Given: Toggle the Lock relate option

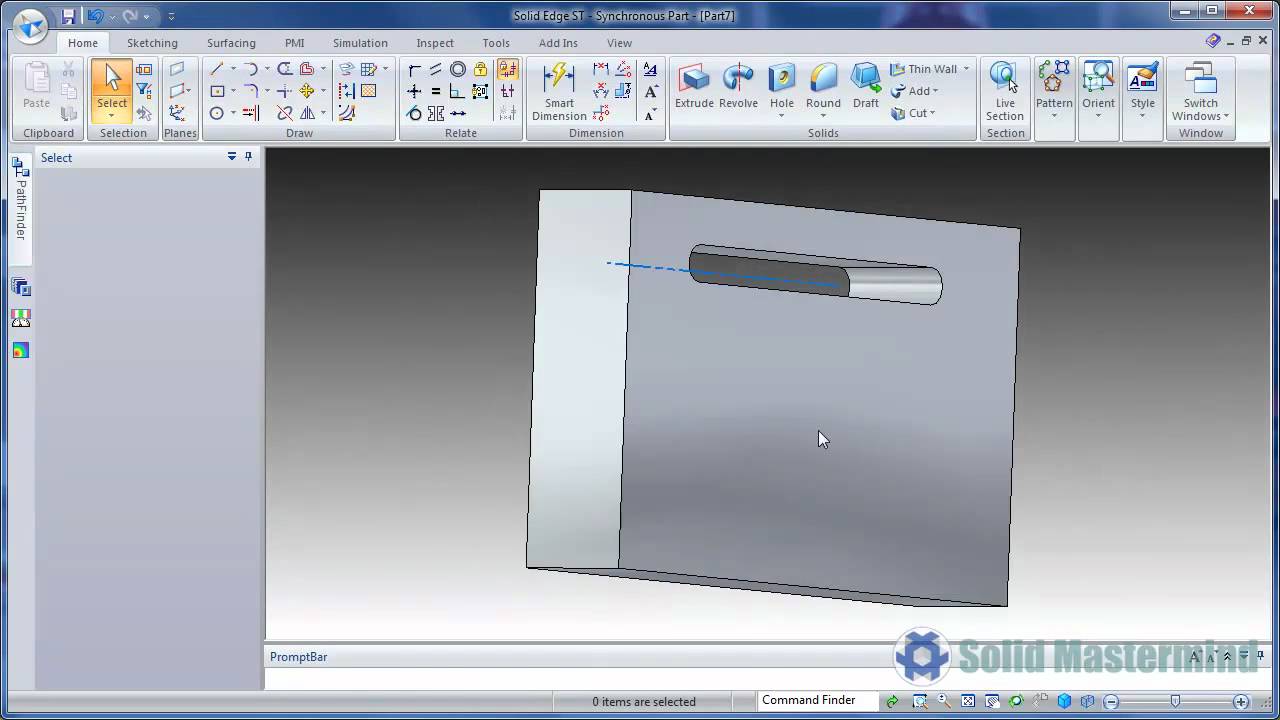Looking at the screenshot, I should pyautogui.click(x=480, y=69).
